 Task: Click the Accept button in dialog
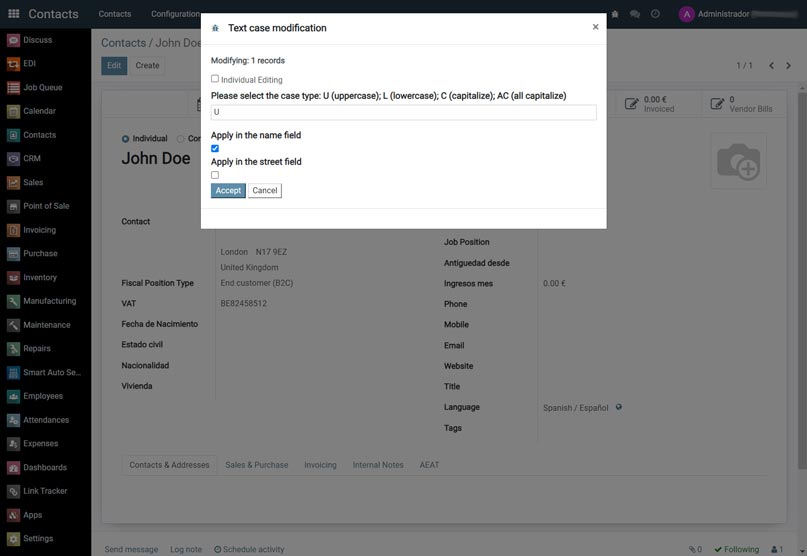[x=228, y=190]
